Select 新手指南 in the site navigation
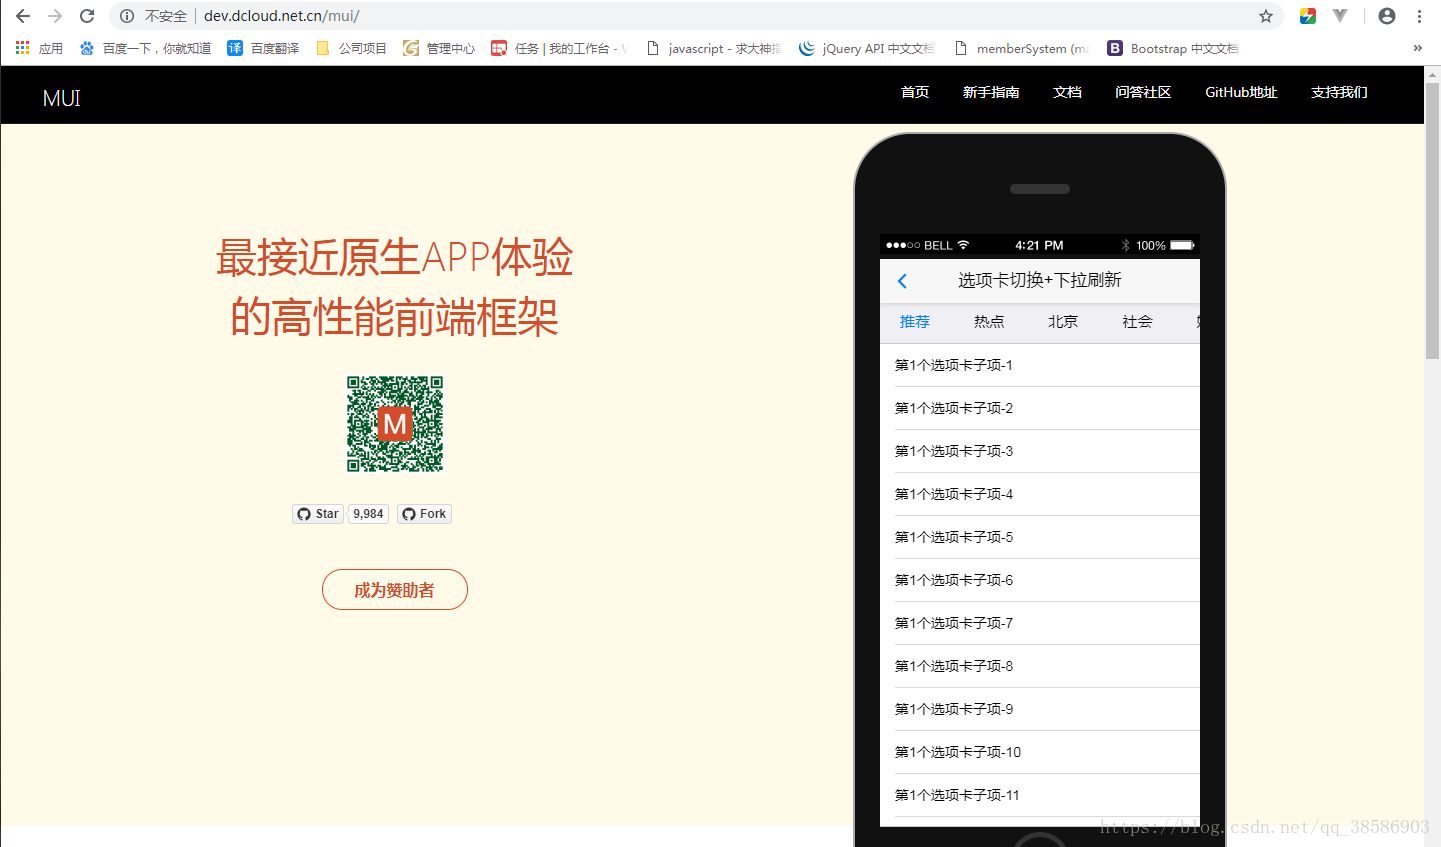 pyautogui.click(x=991, y=92)
